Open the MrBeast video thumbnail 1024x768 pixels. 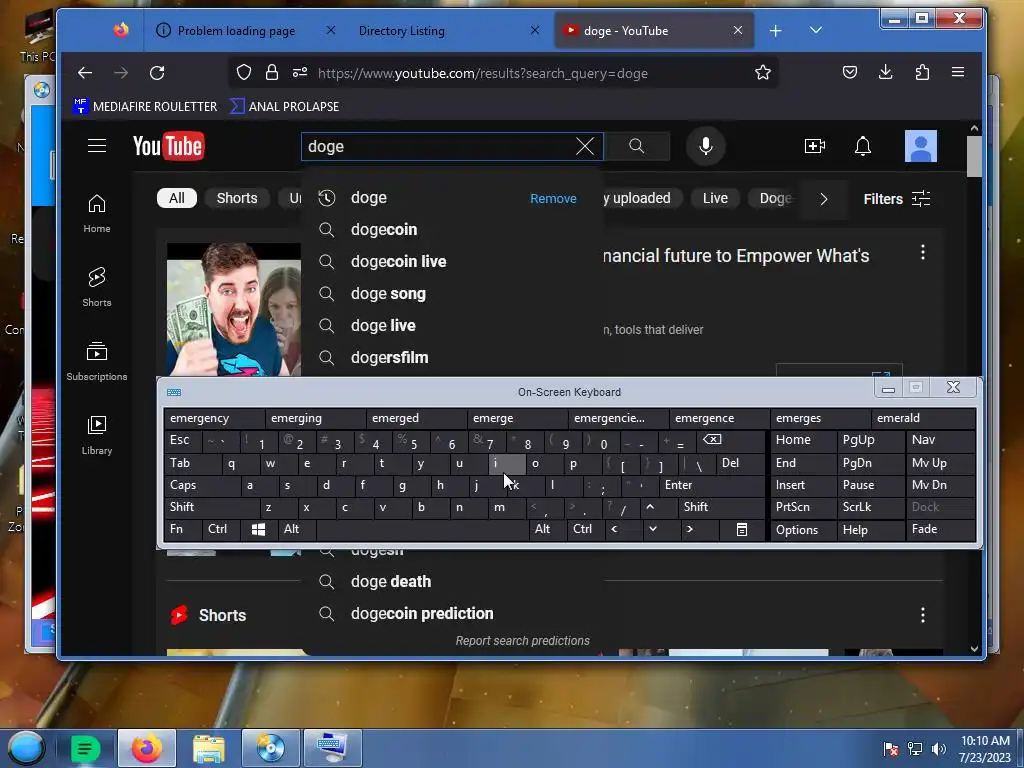click(x=234, y=309)
